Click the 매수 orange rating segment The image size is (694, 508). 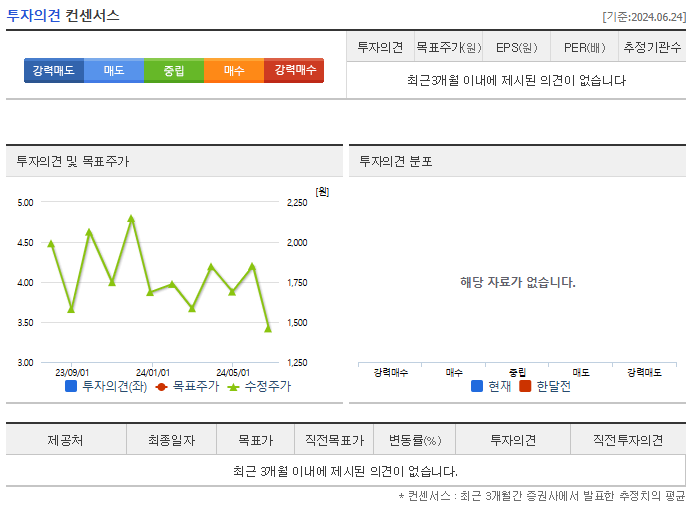point(234,70)
